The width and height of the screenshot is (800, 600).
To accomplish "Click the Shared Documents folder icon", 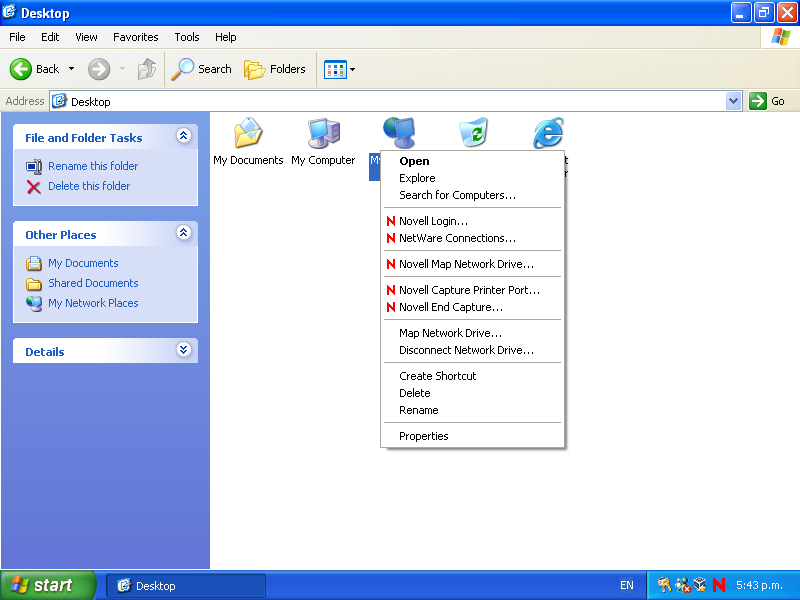I will point(34,284).
